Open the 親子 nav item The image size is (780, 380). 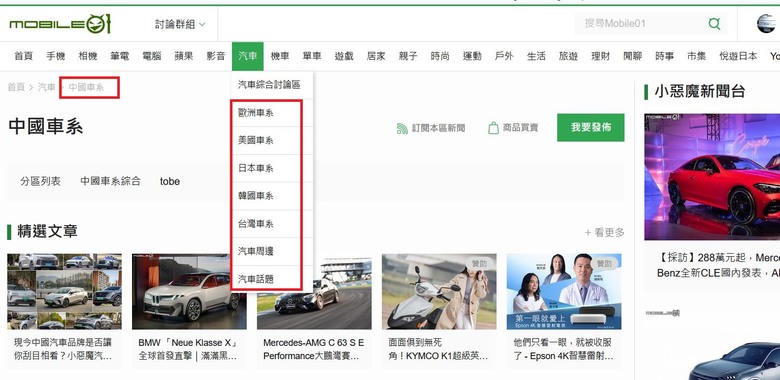pyautogui.click(x=408, y=56)
